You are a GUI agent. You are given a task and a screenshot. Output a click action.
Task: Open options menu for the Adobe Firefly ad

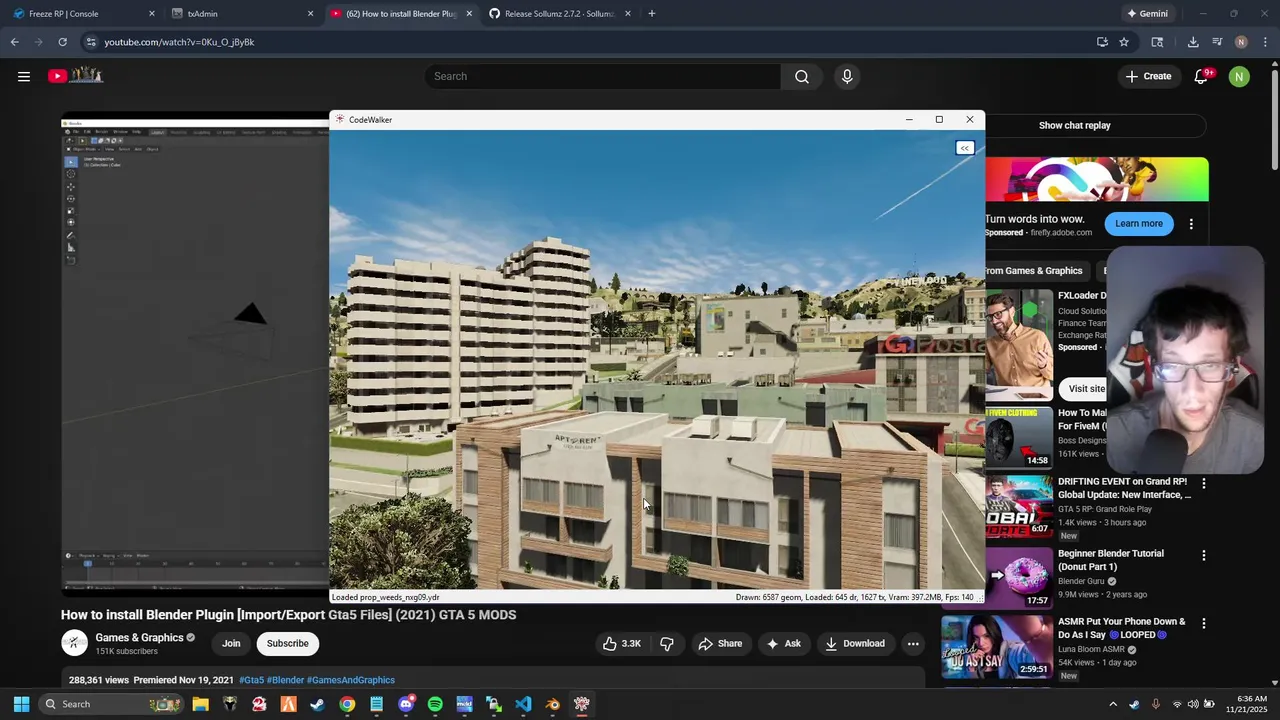click(1191, 224)
